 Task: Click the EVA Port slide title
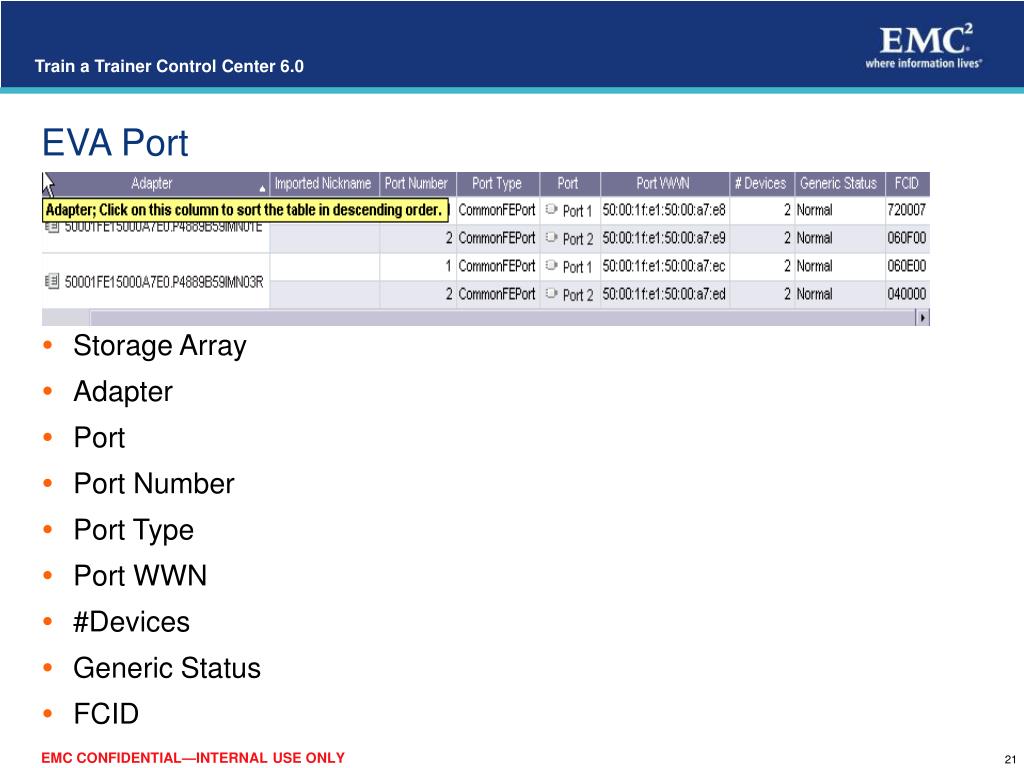pos(115,142)
